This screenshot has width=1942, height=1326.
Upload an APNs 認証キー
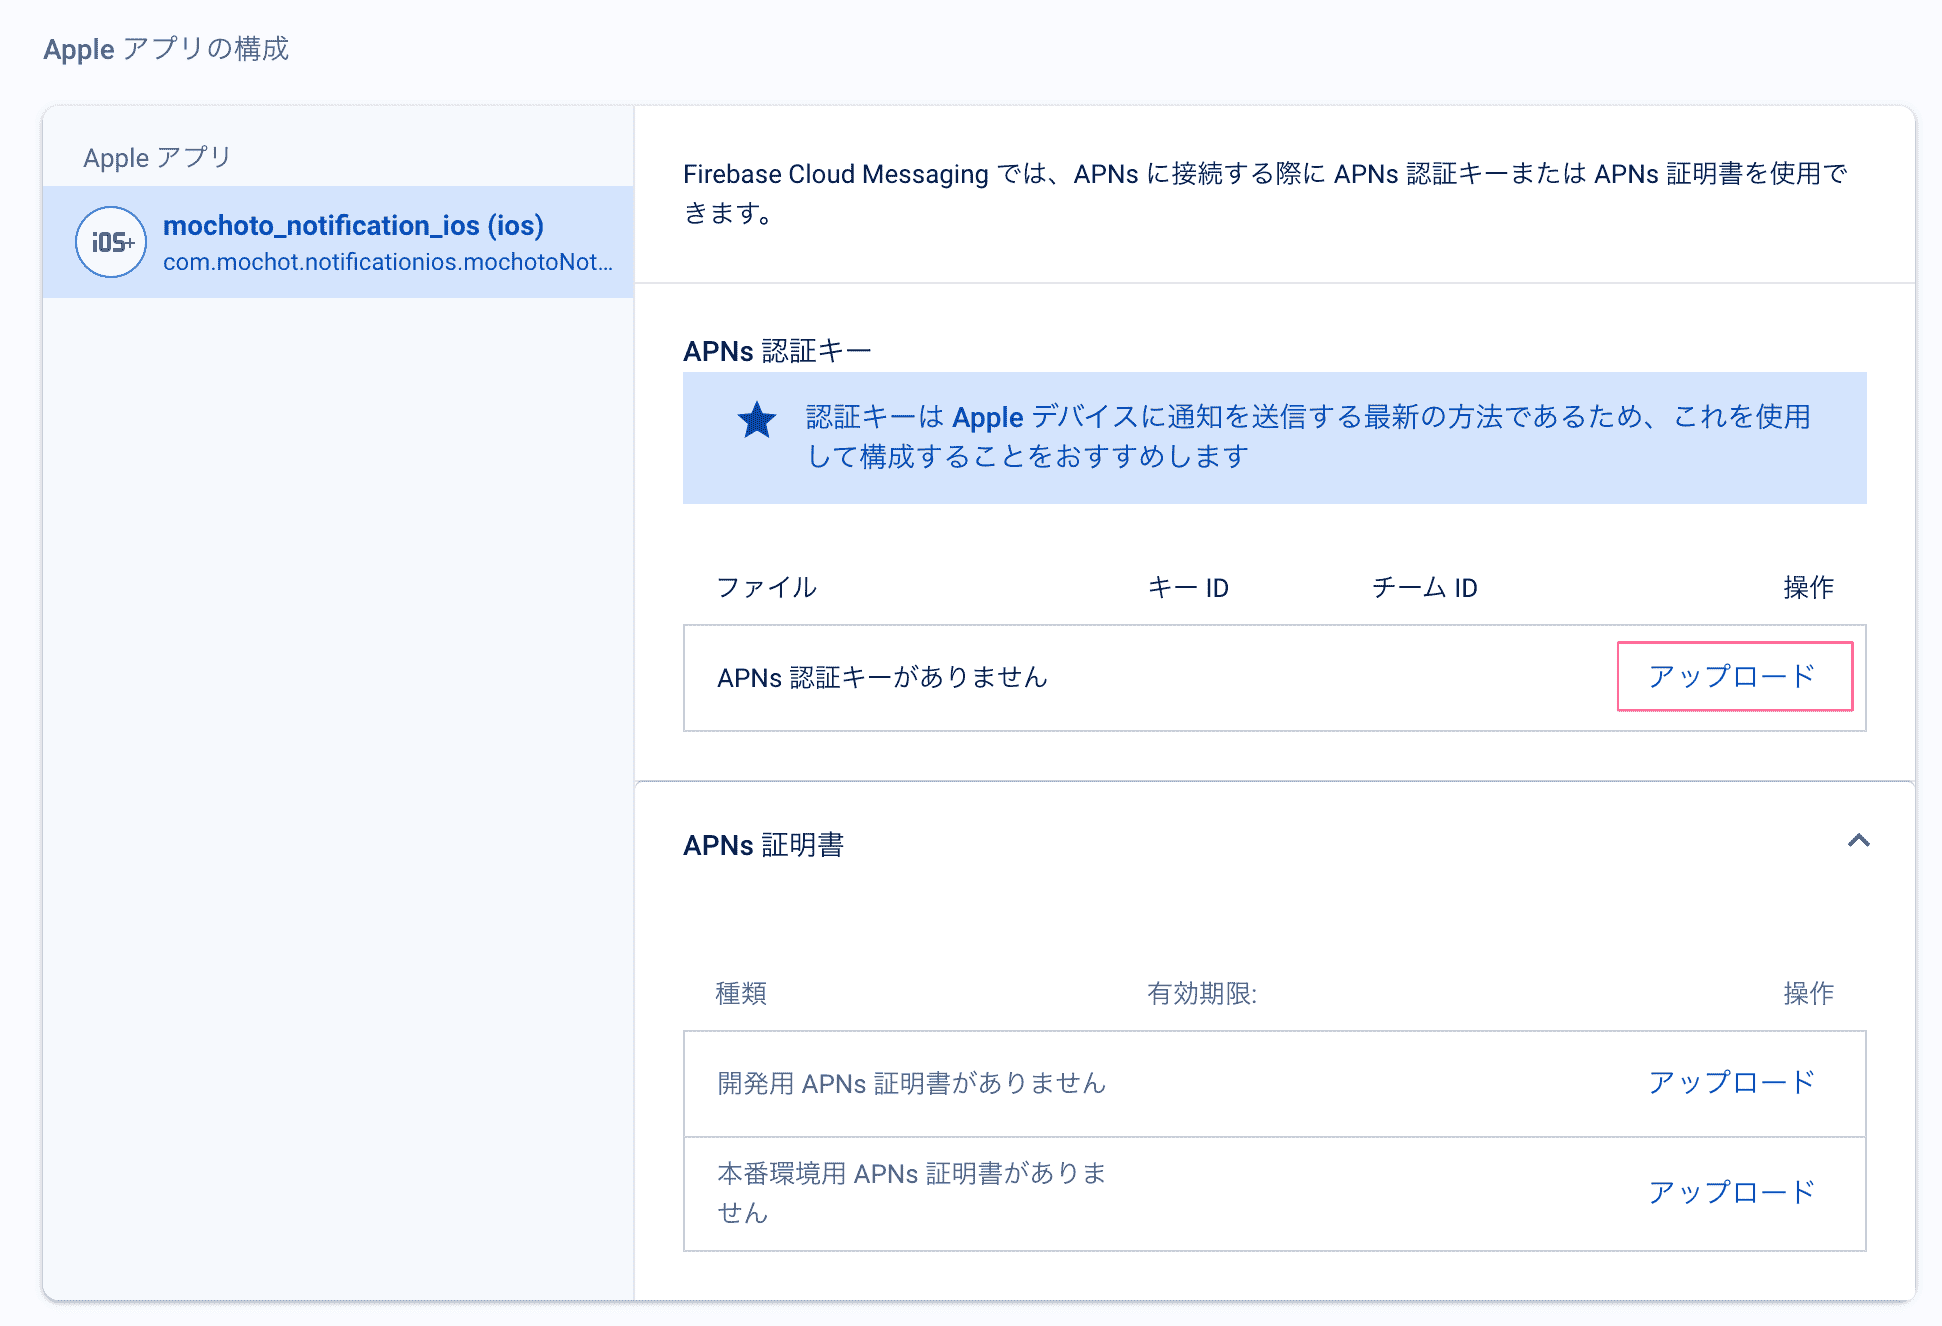1735,676
